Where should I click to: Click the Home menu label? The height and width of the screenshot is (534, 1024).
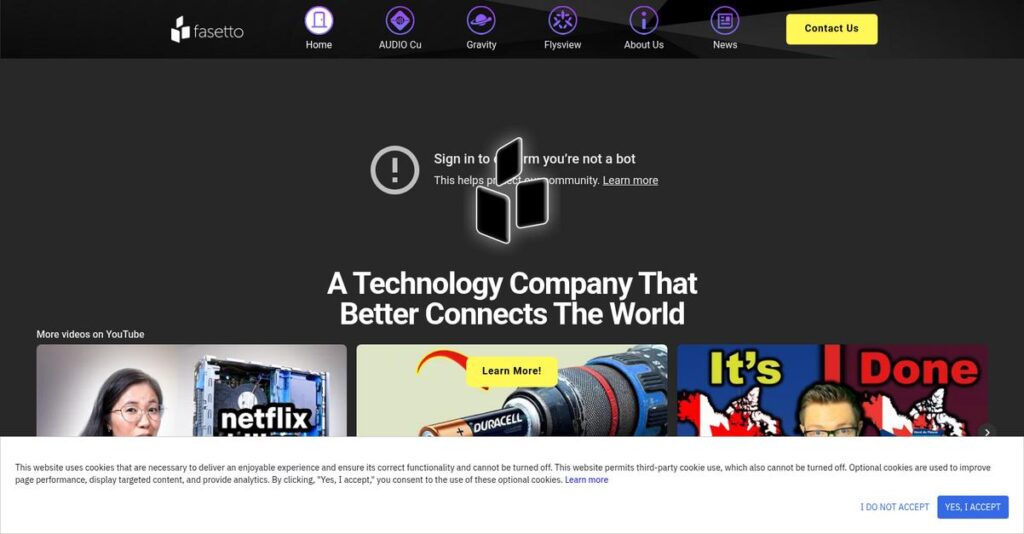319,44
